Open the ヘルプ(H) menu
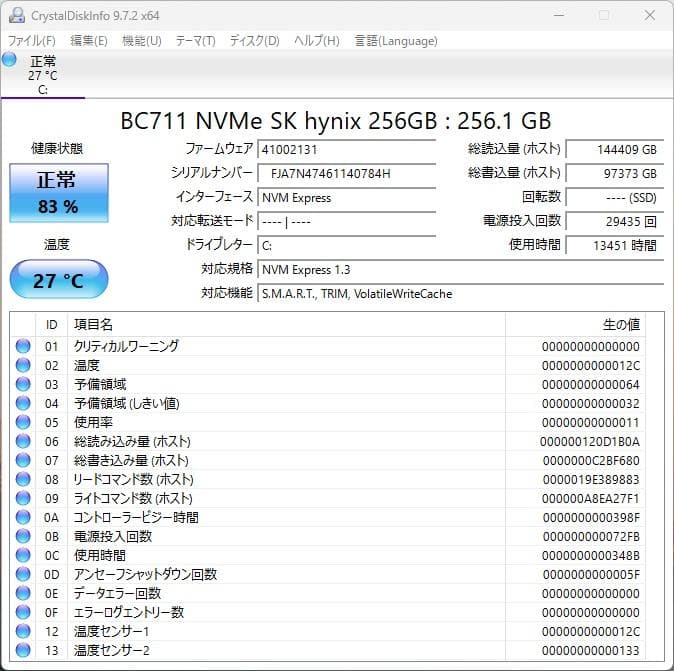Image resolution: width=674 pixels, height=671 pixels. (x=317, y=41)
